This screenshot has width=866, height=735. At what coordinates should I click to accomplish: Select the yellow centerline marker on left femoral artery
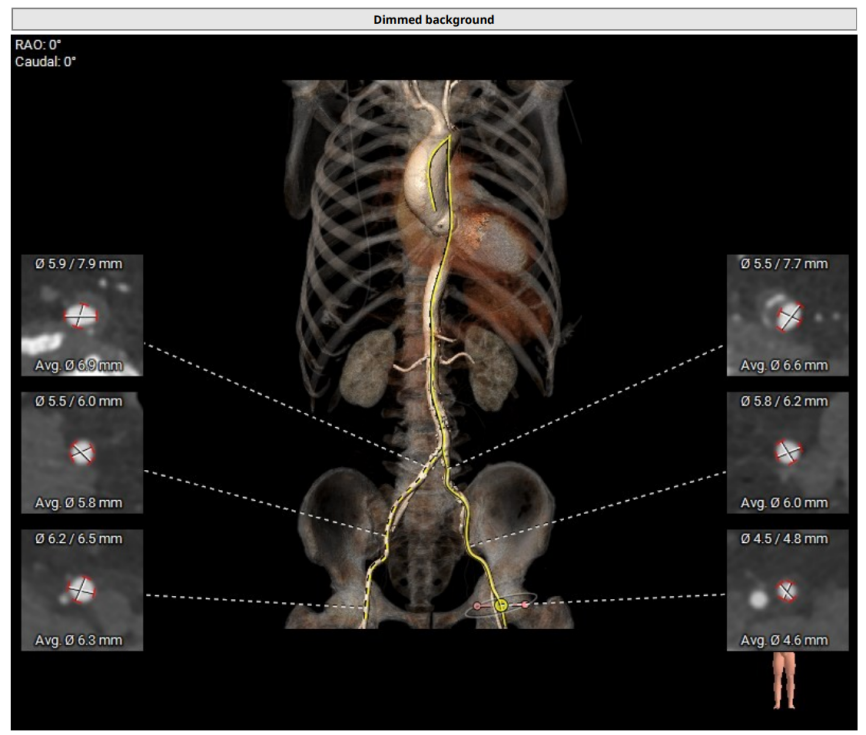point(501,605)
